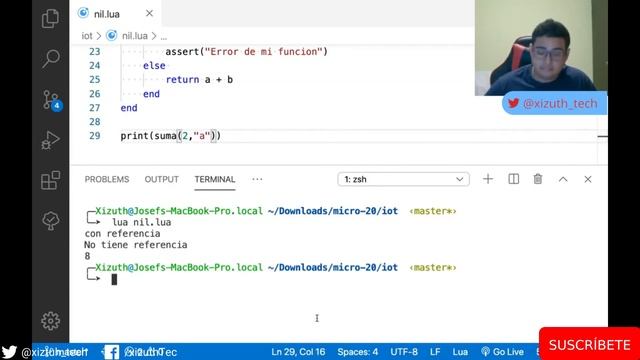
Task: Change indentation via Spaces: 4
Action: (358, 352)
